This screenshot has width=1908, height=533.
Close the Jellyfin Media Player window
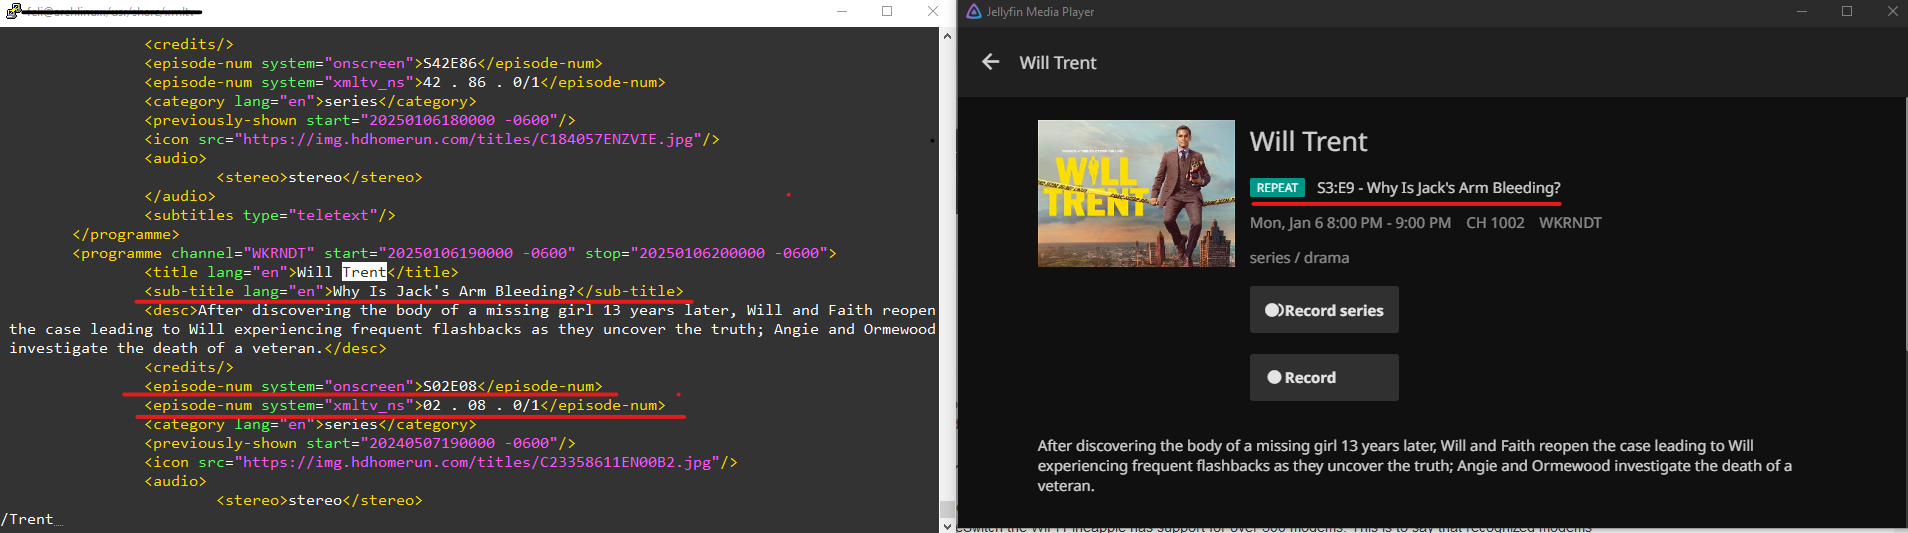point(1892,12)
